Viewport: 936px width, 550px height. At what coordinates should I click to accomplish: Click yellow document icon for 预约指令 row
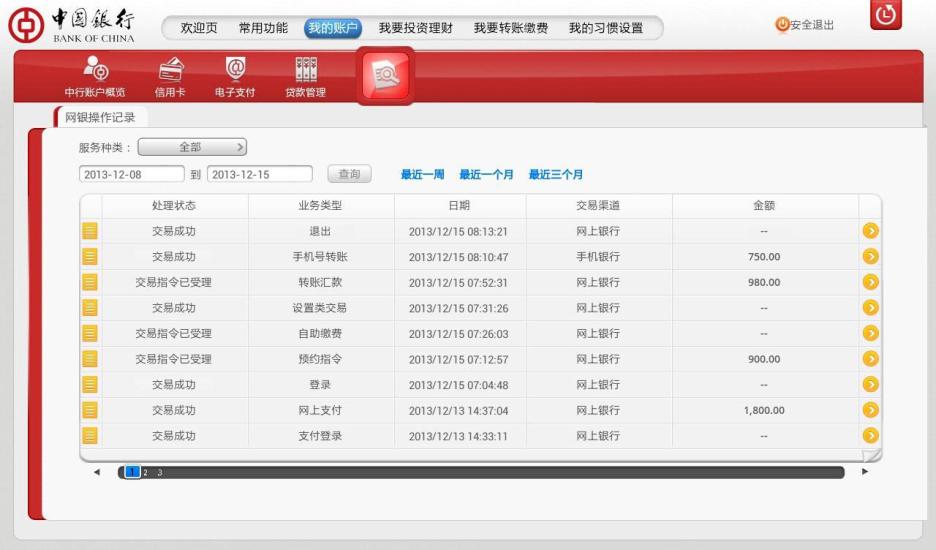click(90, 359)
